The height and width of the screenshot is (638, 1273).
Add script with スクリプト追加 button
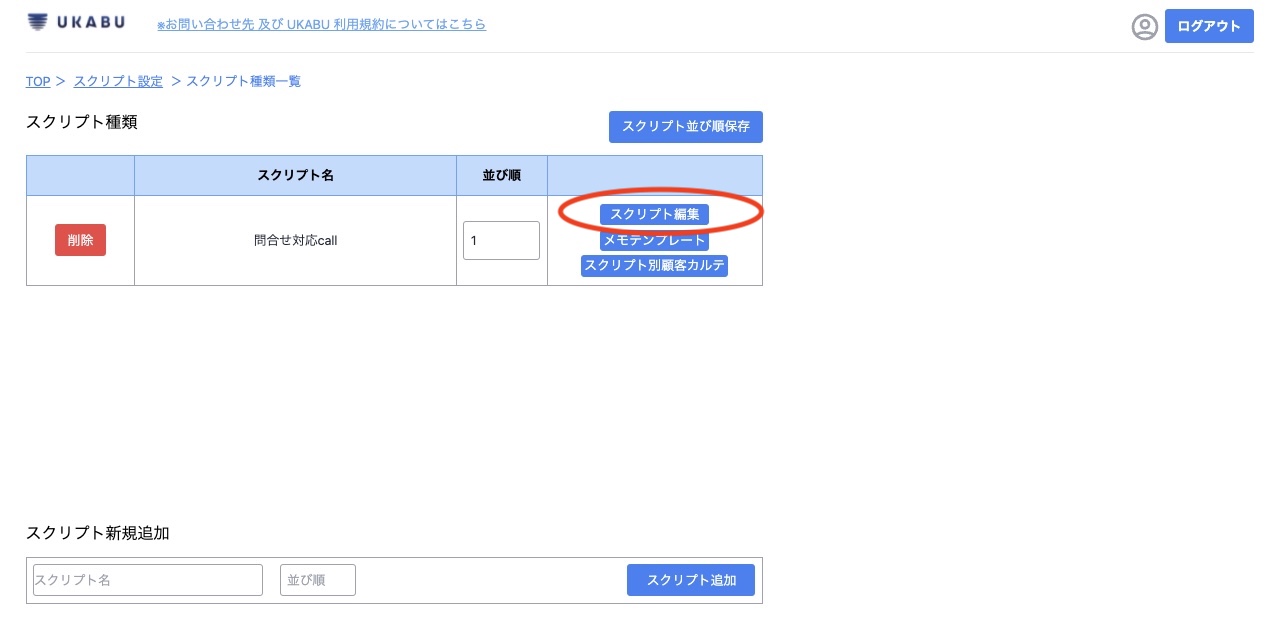[691, 580]
